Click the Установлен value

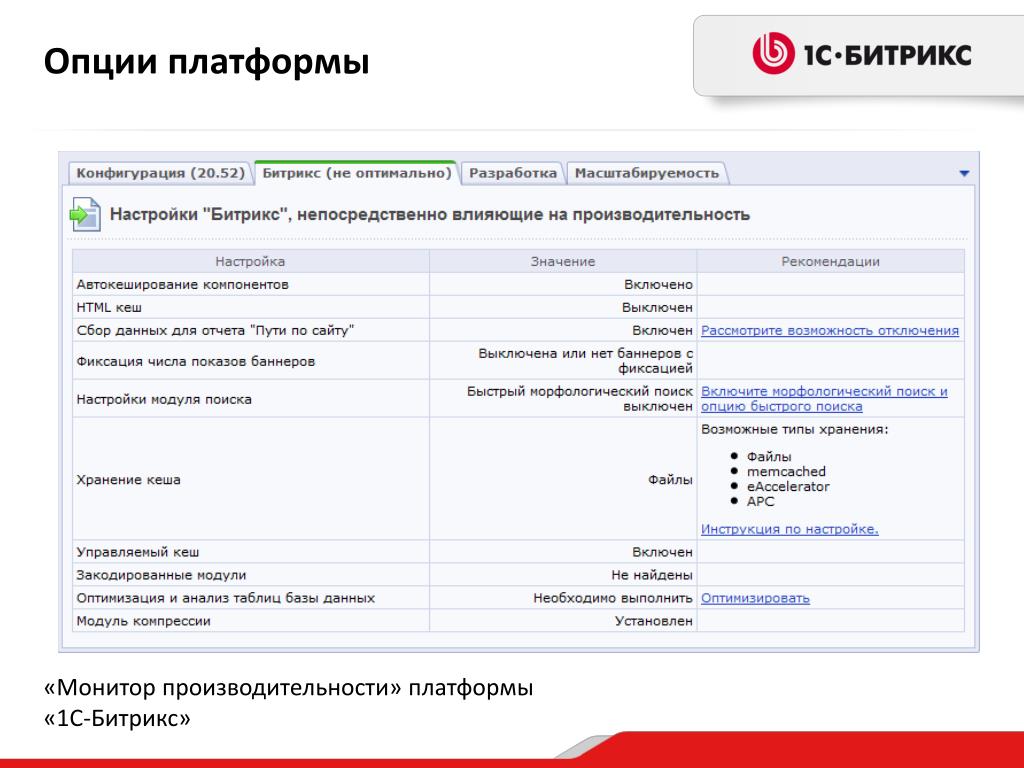click(654, 621)
